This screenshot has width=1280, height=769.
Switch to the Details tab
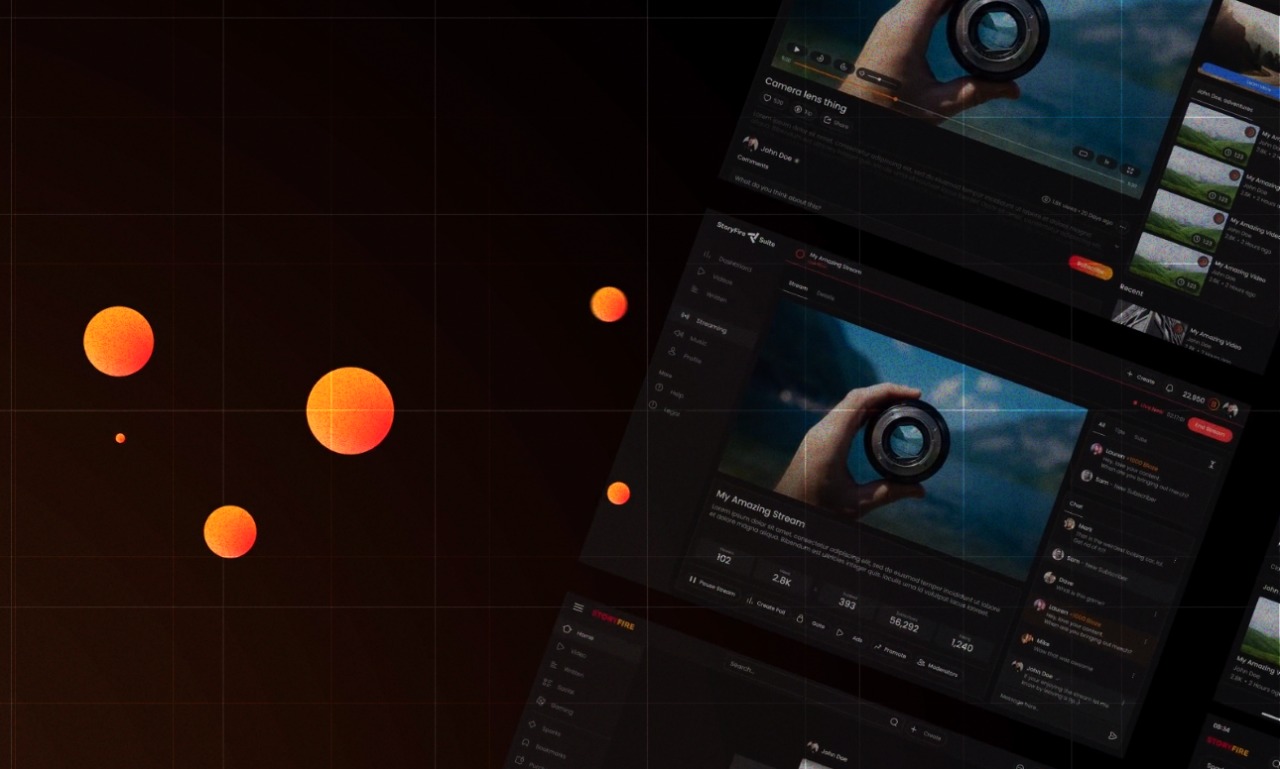pos(825,296)
